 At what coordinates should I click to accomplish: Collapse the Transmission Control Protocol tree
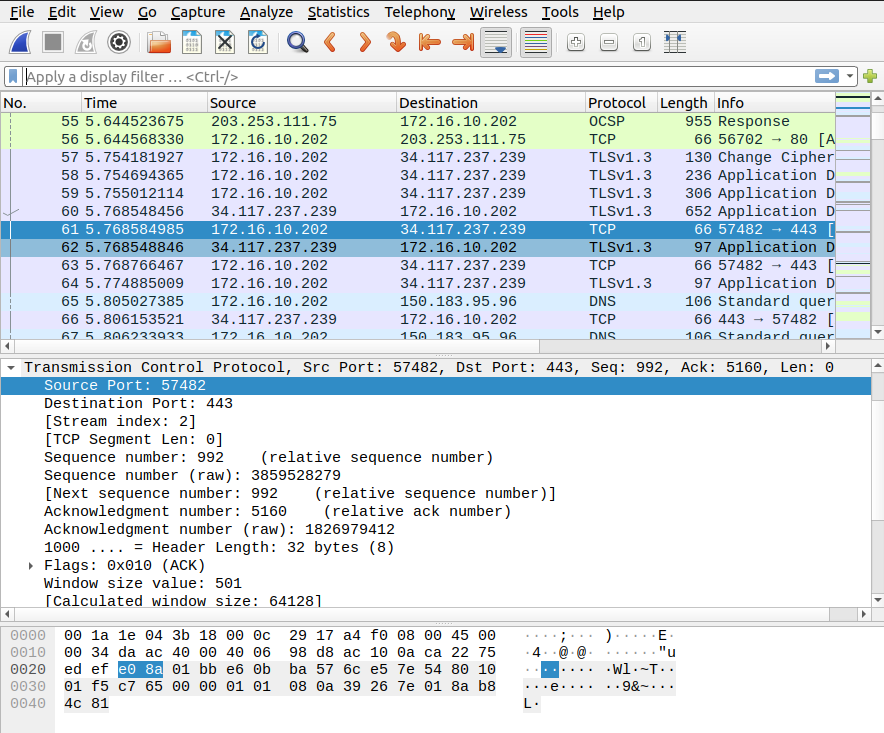[x=11, y=368]
